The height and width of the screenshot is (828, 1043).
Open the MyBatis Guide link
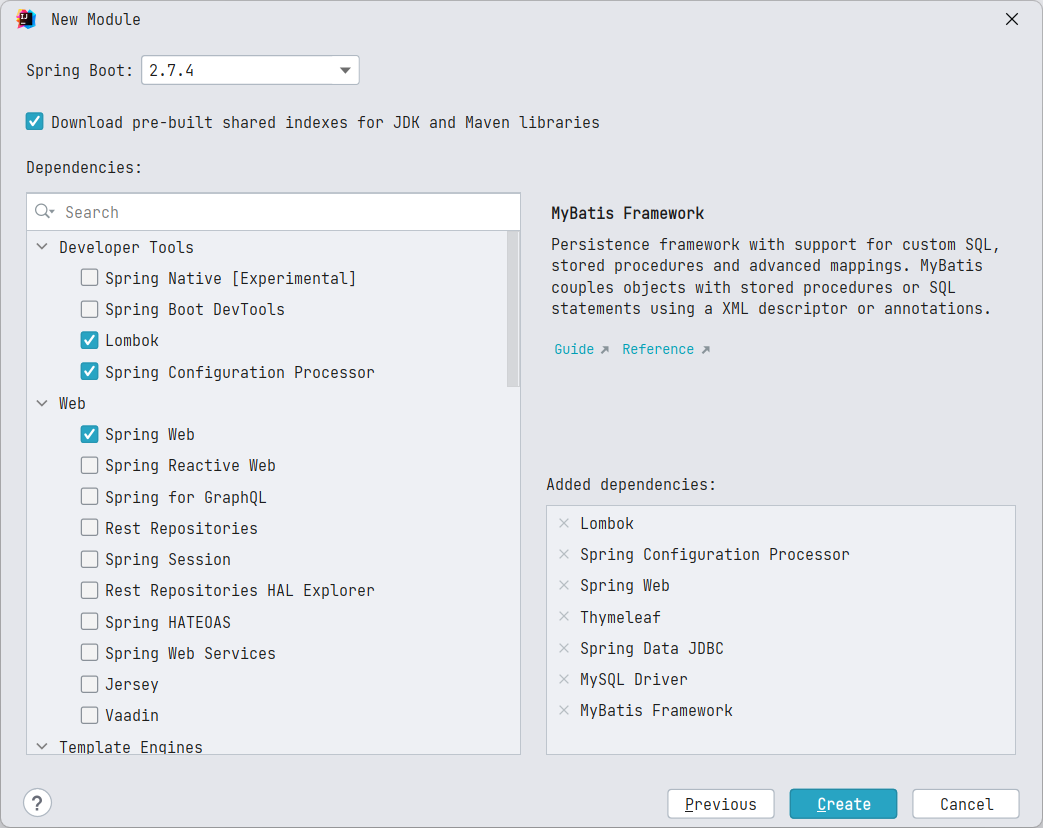pyautogui.click(x=574, y=349)
